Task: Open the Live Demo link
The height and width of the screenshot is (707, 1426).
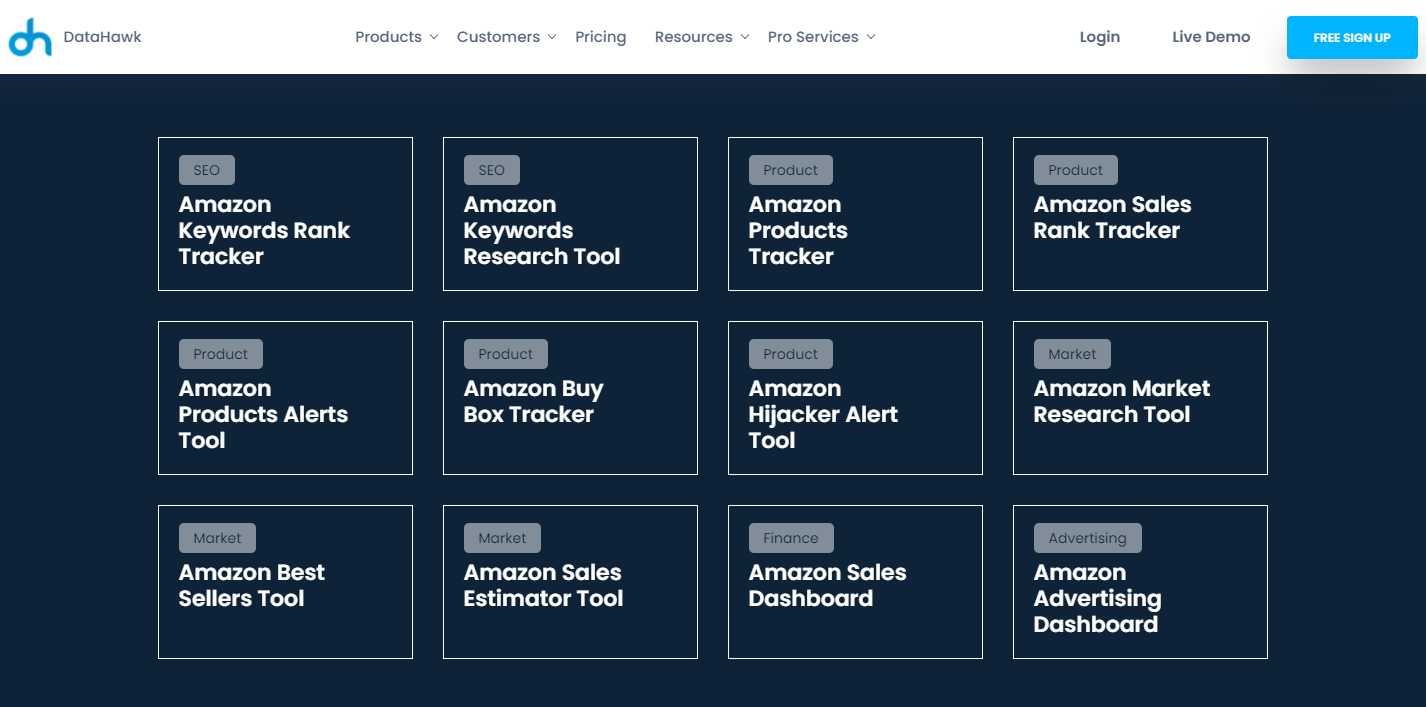Action: (x=1211, y=37)
